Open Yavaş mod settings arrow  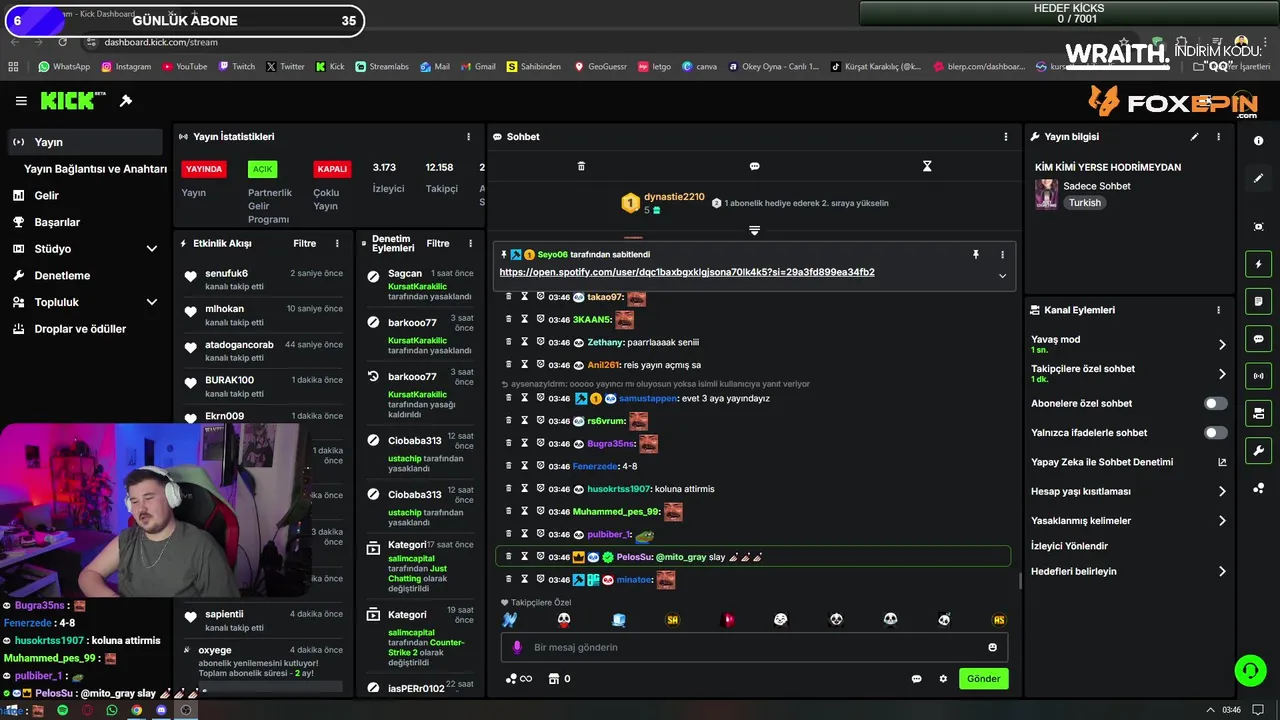tap(1222, 345)
